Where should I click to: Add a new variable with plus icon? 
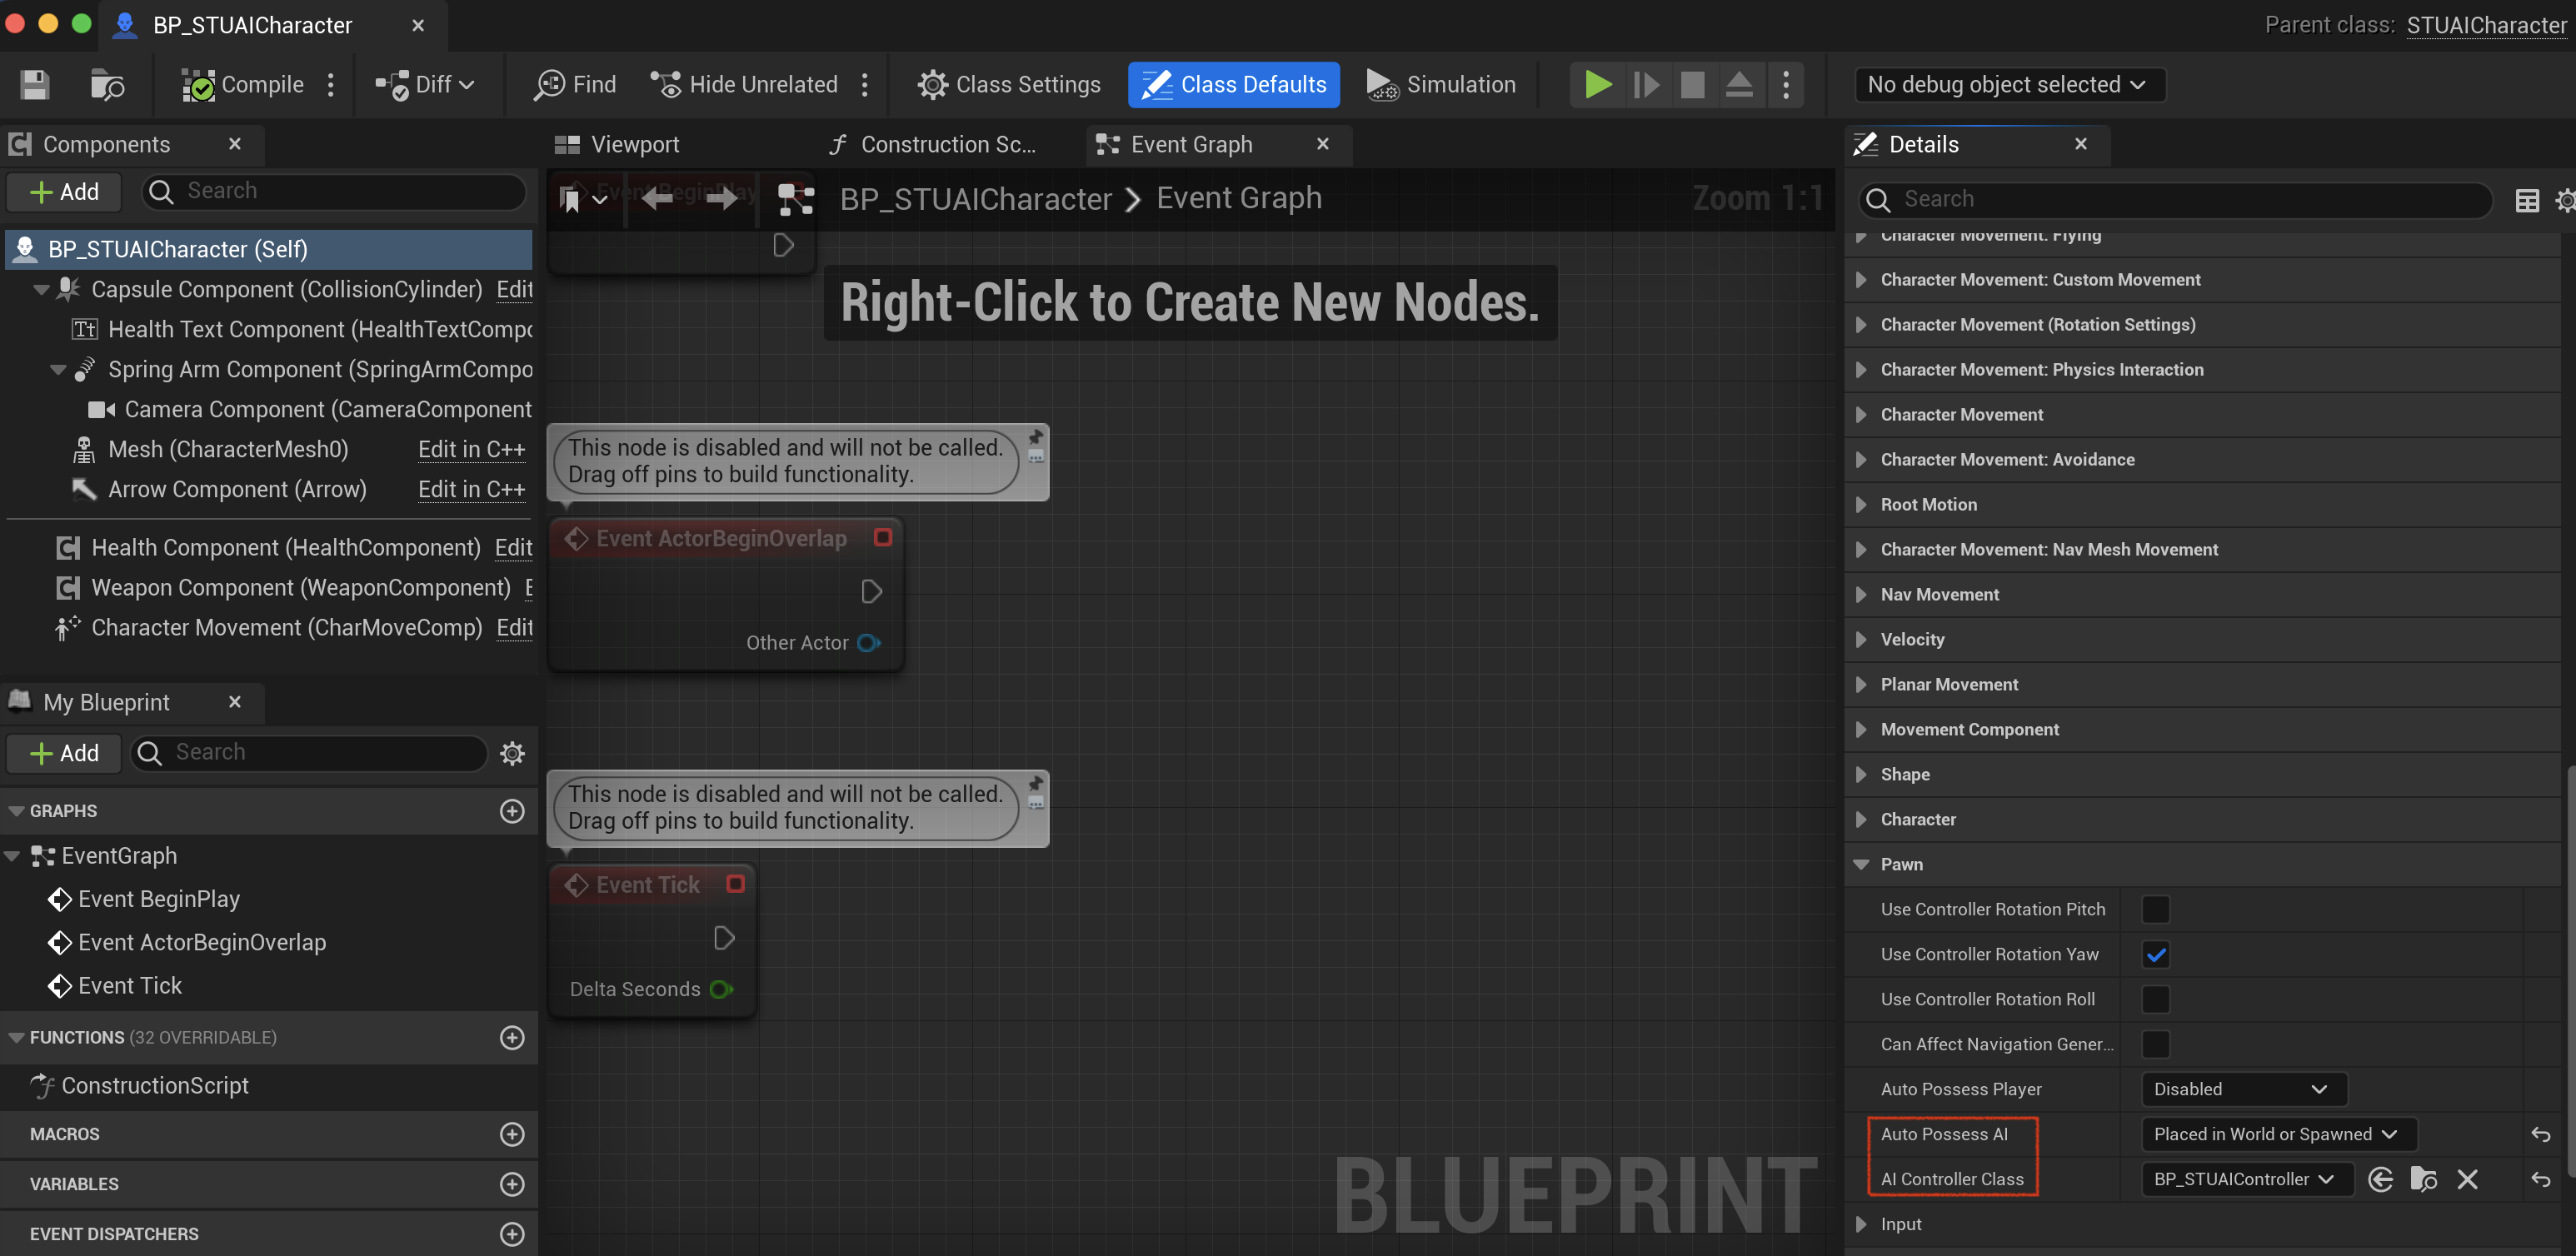coord(512,1184)
